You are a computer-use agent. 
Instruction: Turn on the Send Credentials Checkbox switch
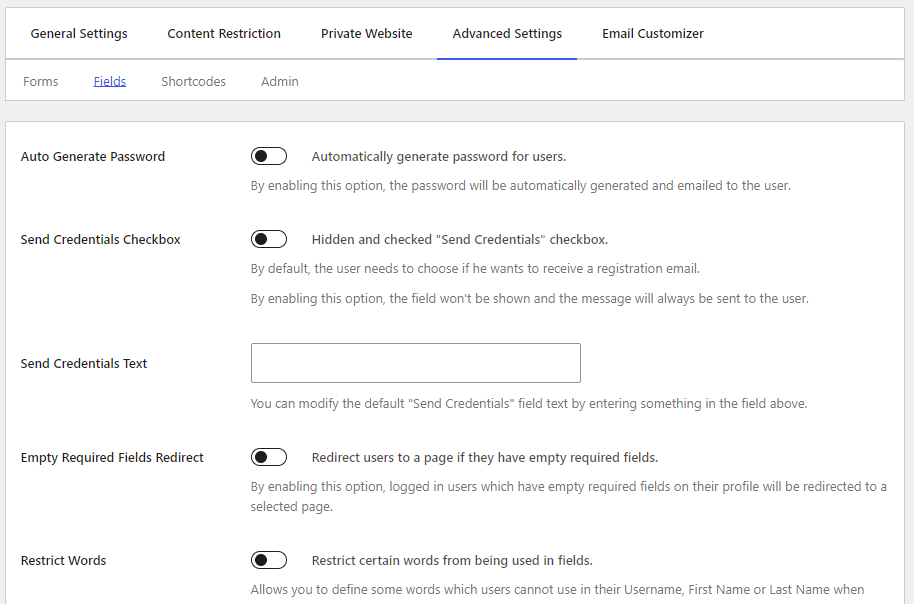pos(268,238)
